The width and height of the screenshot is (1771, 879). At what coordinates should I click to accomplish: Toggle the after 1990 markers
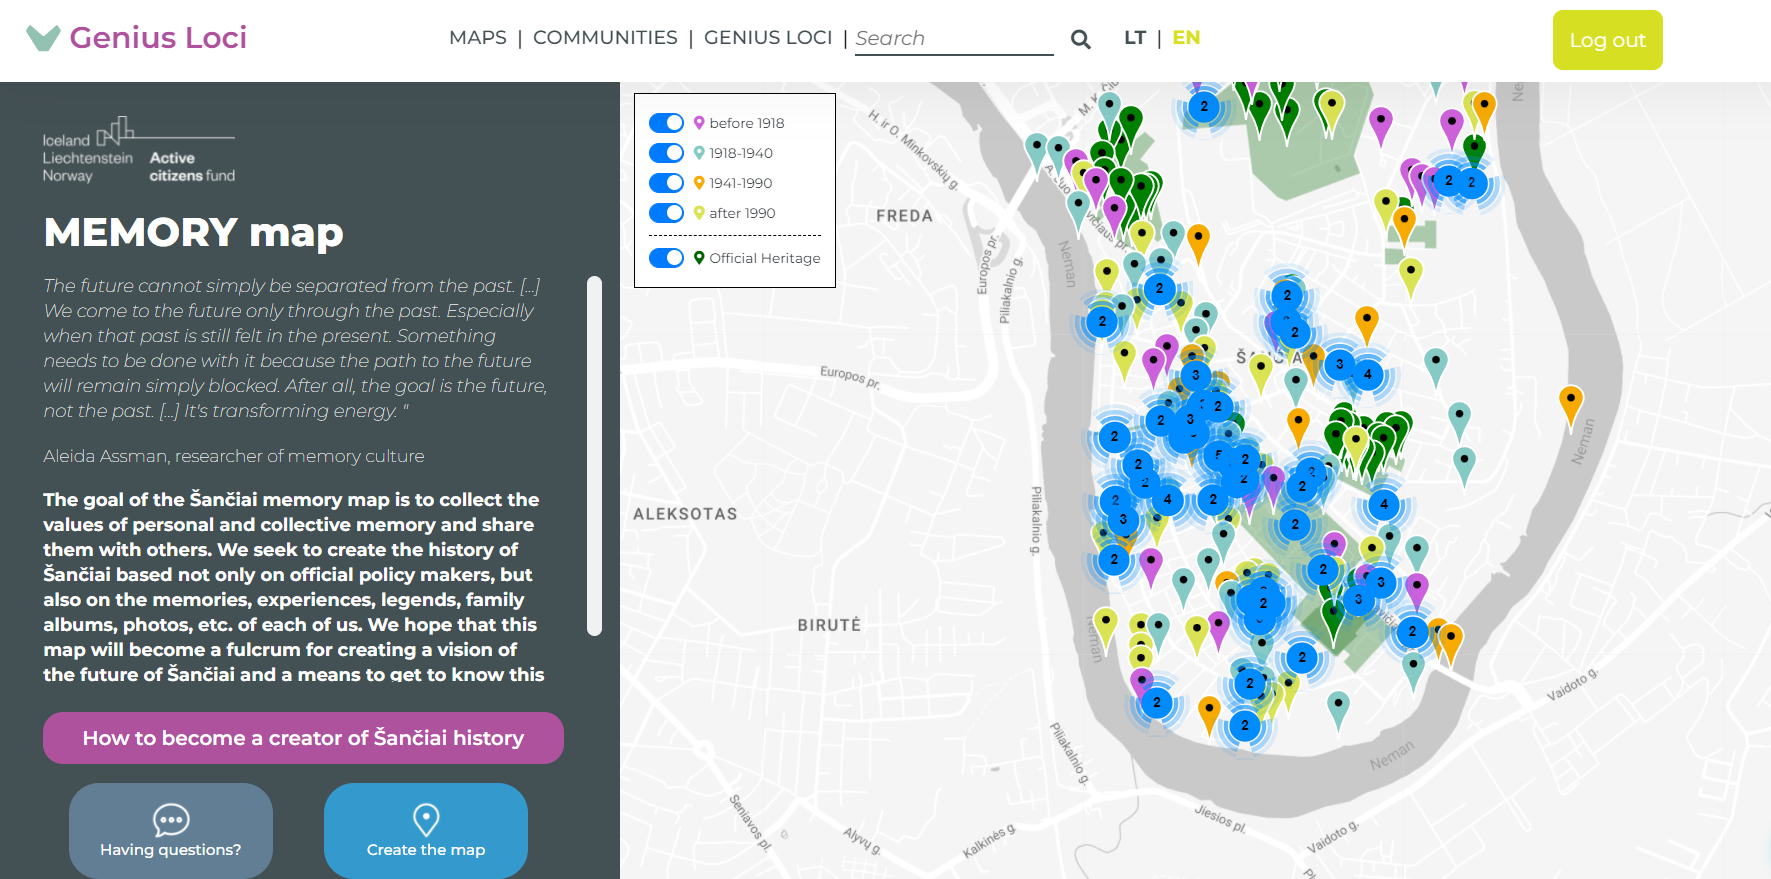[x=666, y=213]
